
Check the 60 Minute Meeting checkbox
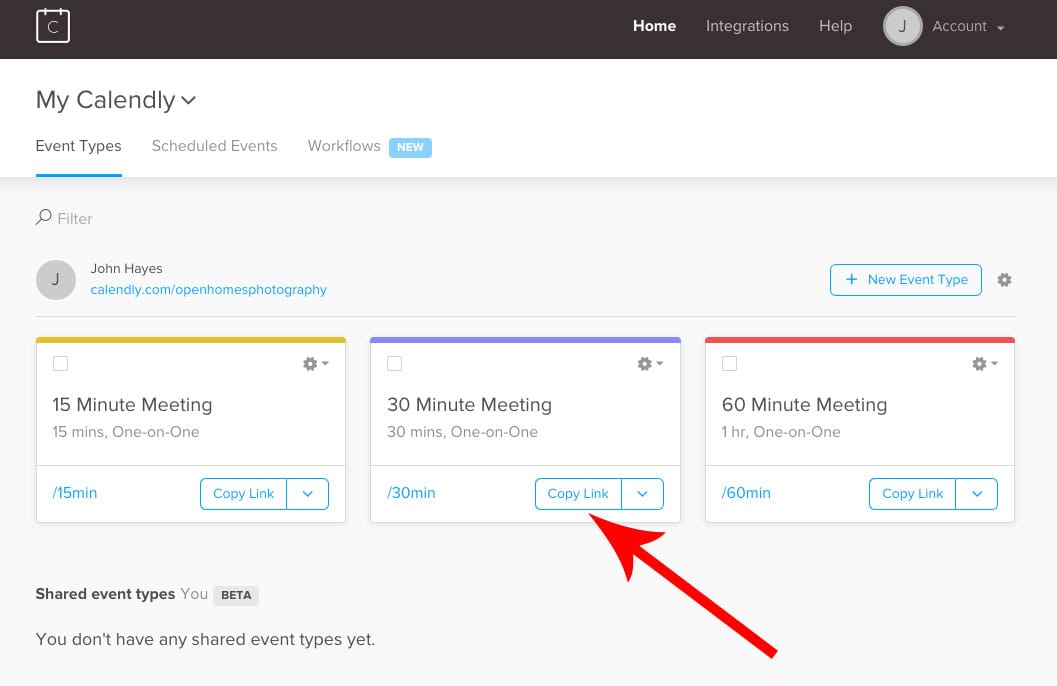coord(729,364)
